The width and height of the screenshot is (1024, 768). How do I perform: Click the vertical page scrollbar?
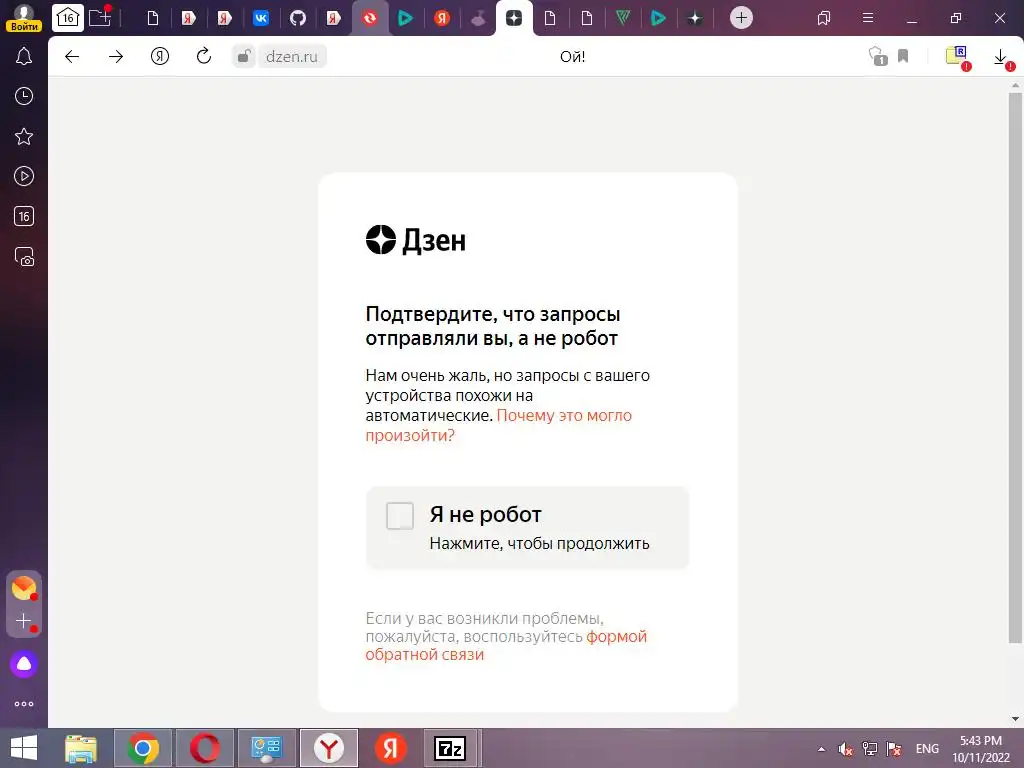pos(1015,368)
